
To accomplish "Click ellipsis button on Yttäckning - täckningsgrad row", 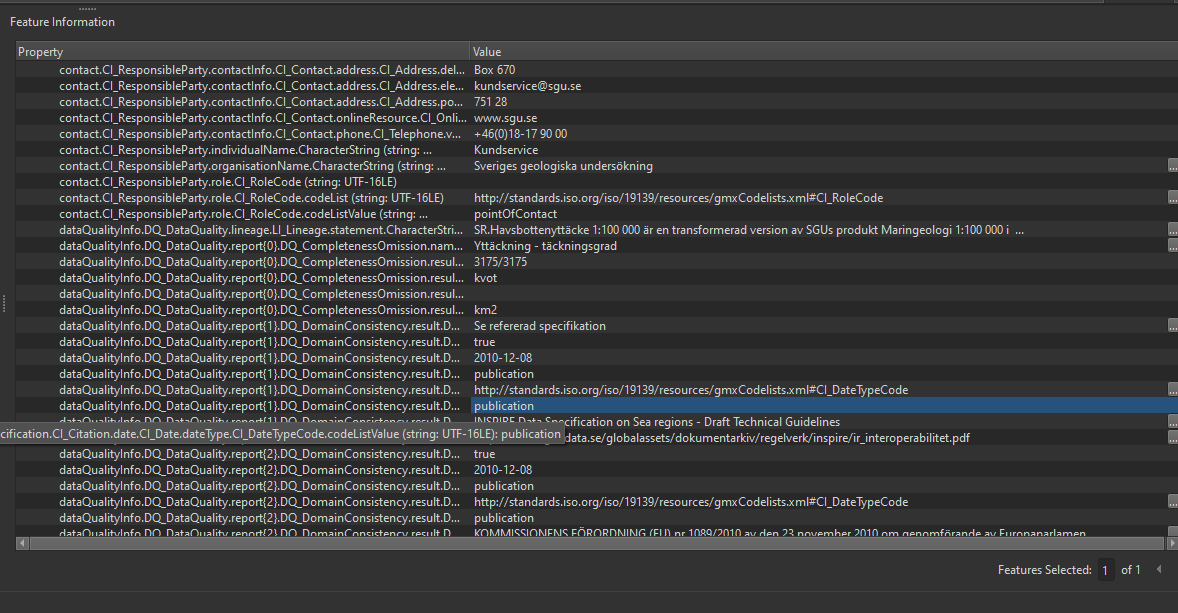I will [1172, 246].
